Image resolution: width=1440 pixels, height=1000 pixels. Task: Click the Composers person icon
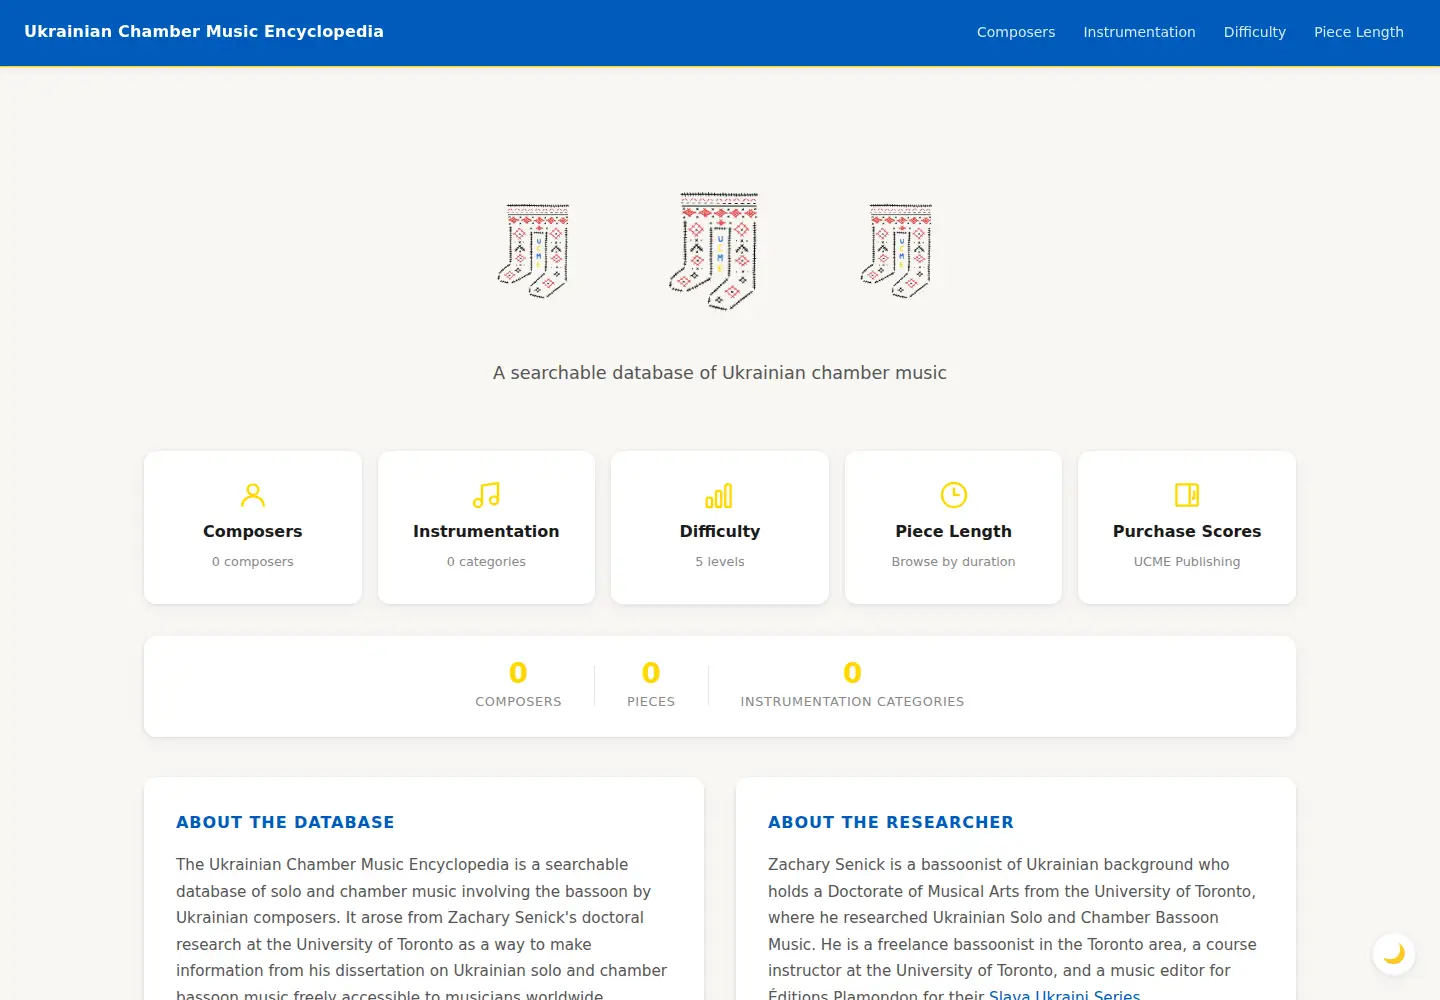[x=253, y=495]
